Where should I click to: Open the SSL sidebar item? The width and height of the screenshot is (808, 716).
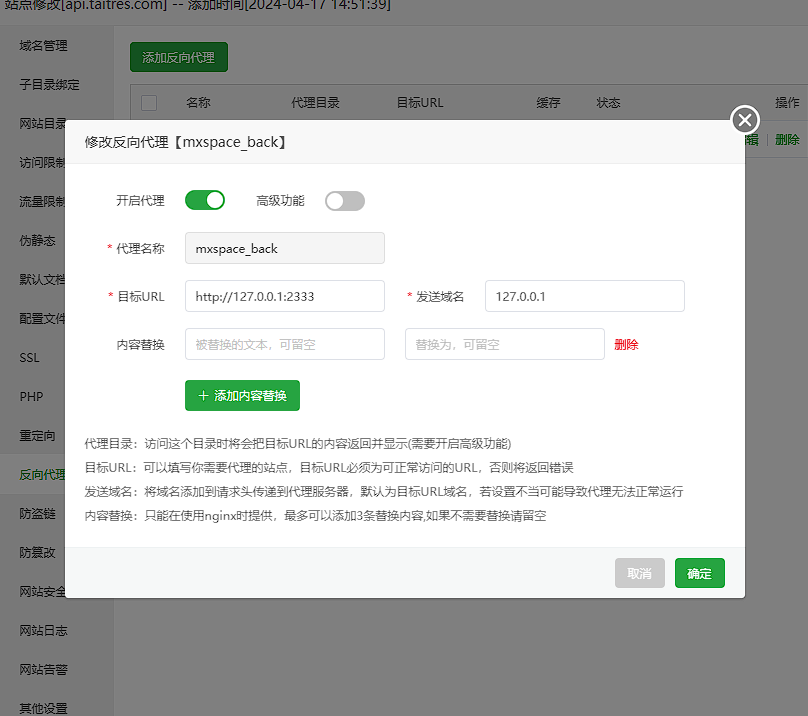click(29, 358)
